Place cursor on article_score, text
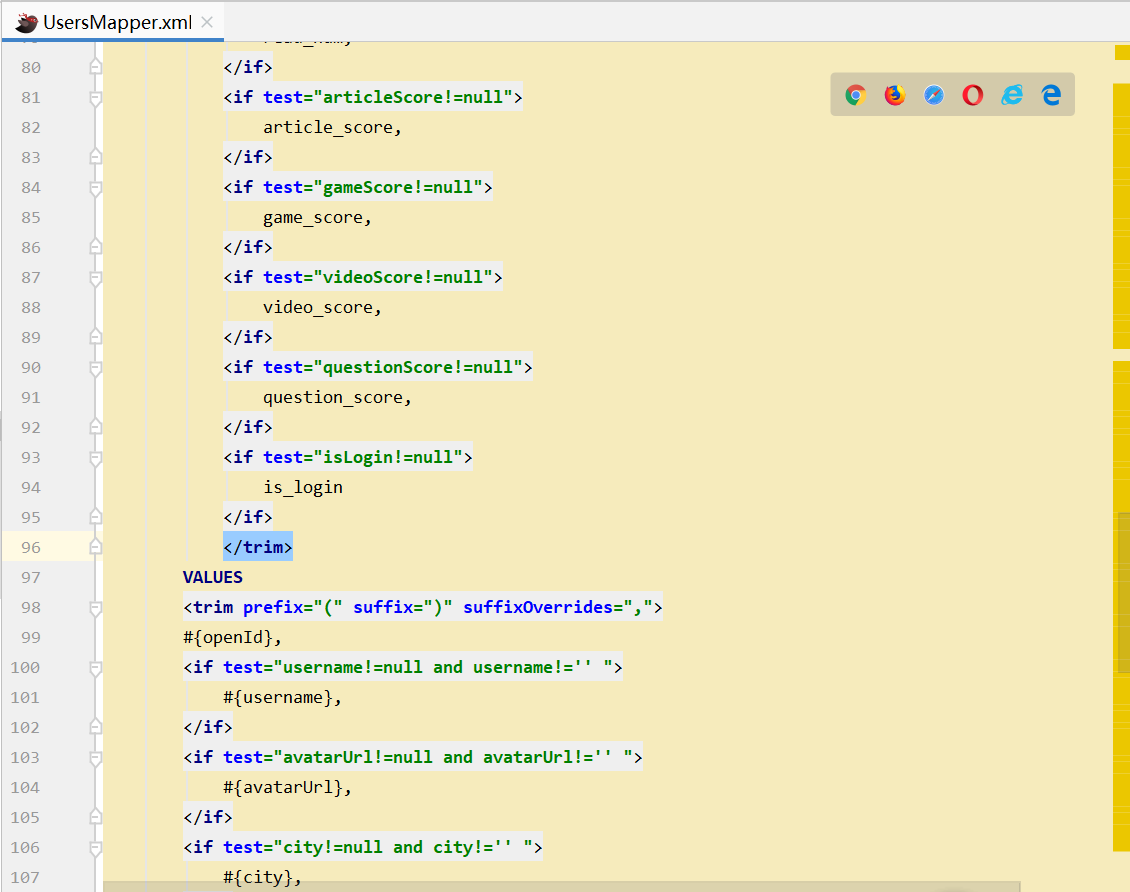1130x892 pixels. coord(332,128)
